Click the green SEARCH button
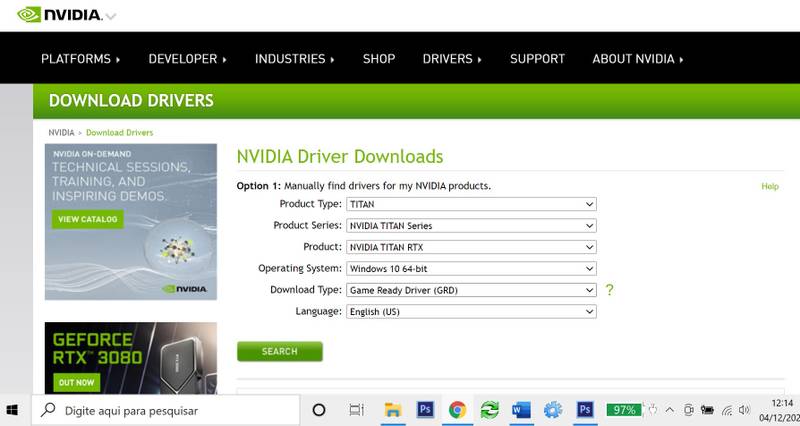The height and width of the screenshot is (426, 800). pos(280,352)
